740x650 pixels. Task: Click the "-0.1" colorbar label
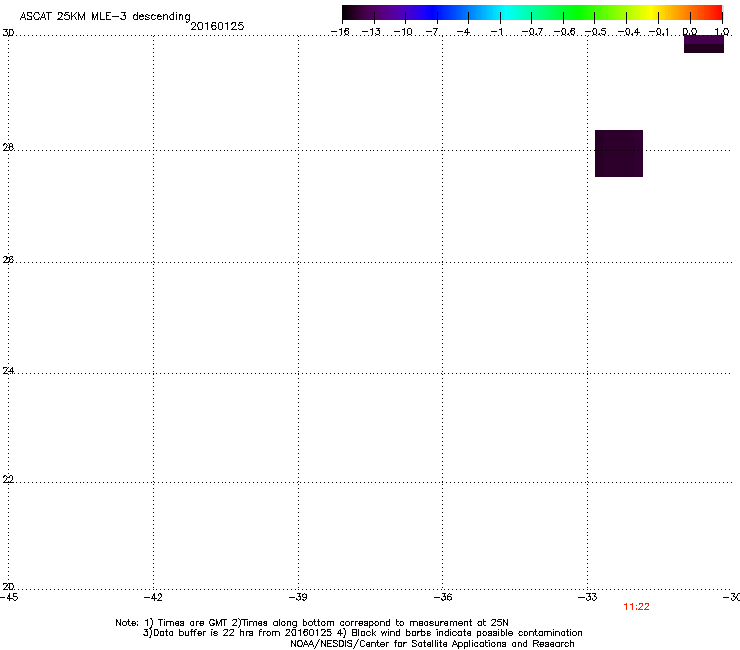click(659, 32)
